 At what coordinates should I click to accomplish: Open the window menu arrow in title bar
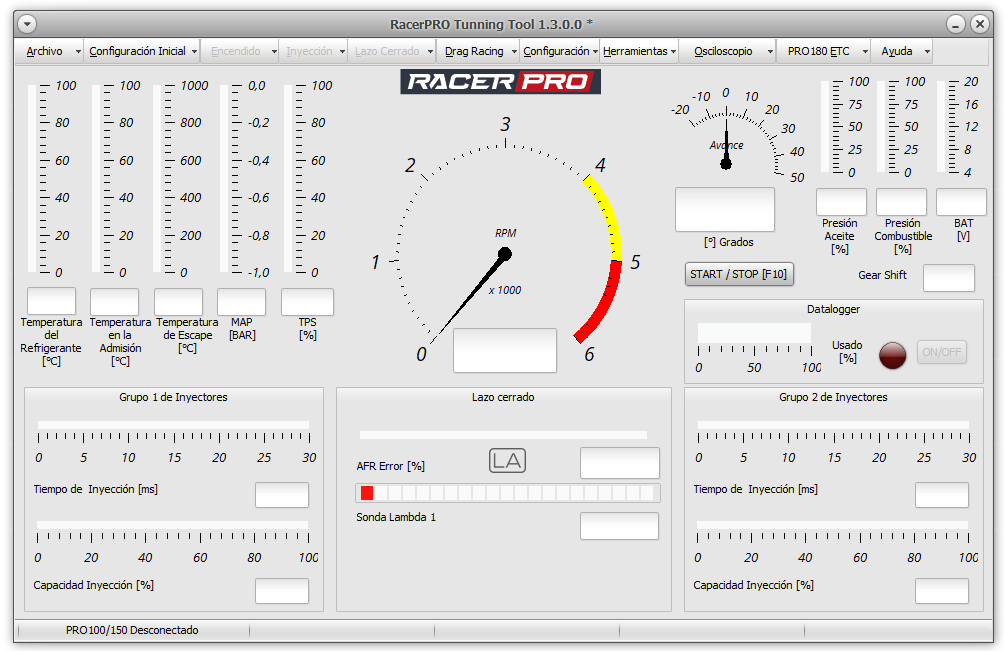click(x=27, y=24)
